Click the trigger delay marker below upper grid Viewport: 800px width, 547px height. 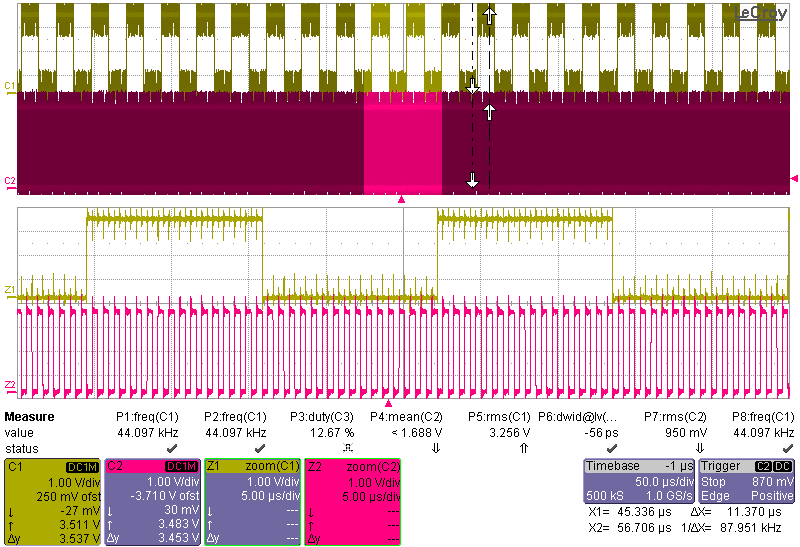pos(402,200)
